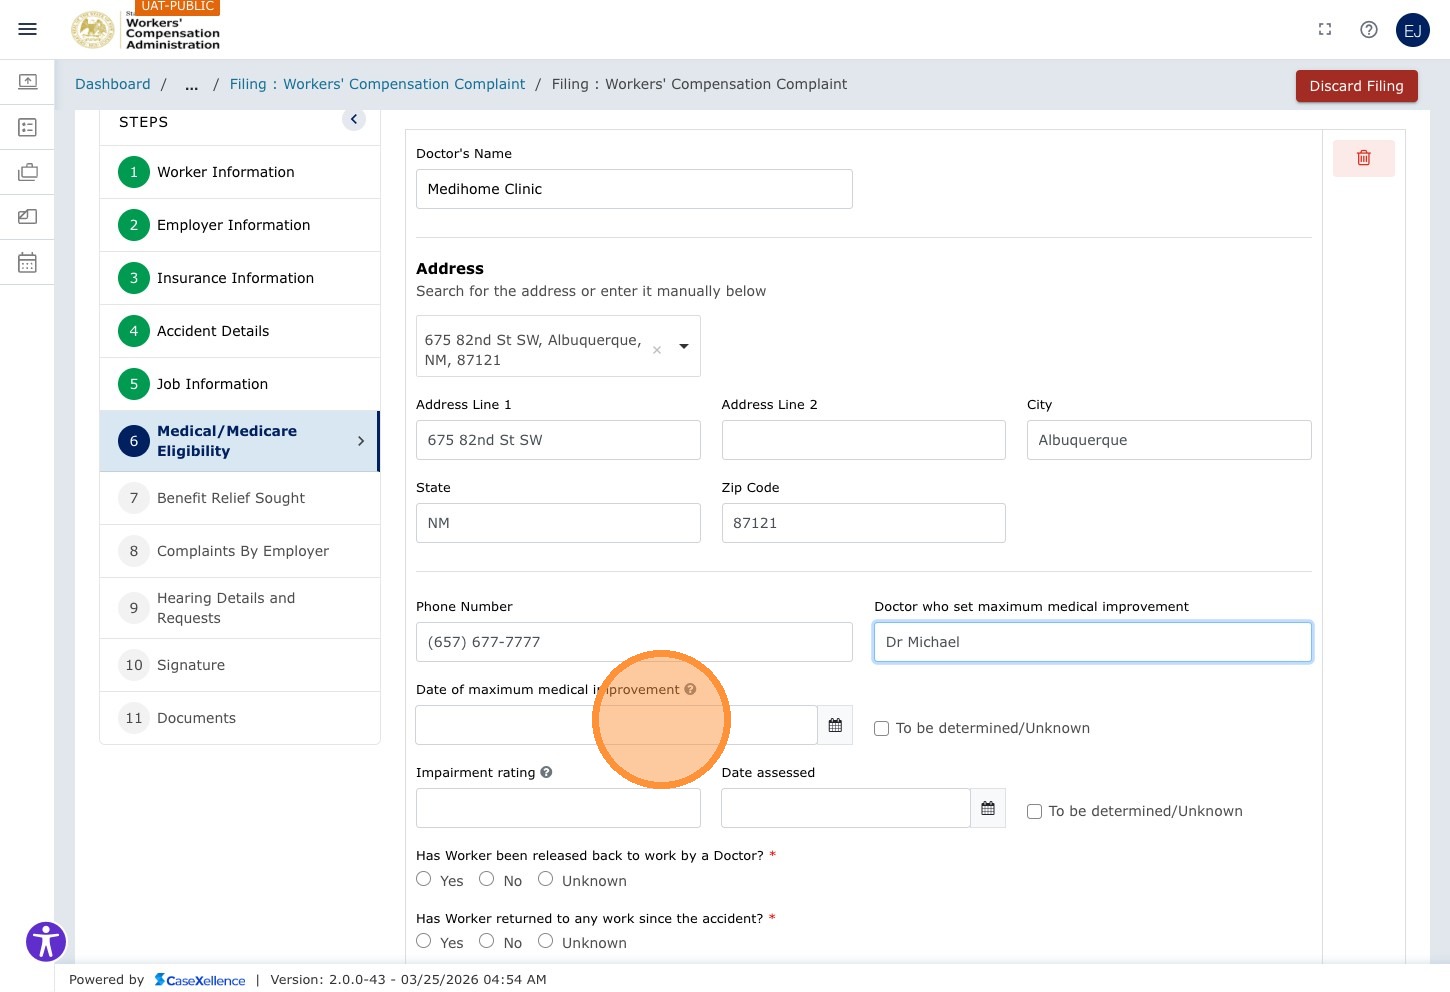Open the checklist icon in left sidebar

tap(28, 127)
